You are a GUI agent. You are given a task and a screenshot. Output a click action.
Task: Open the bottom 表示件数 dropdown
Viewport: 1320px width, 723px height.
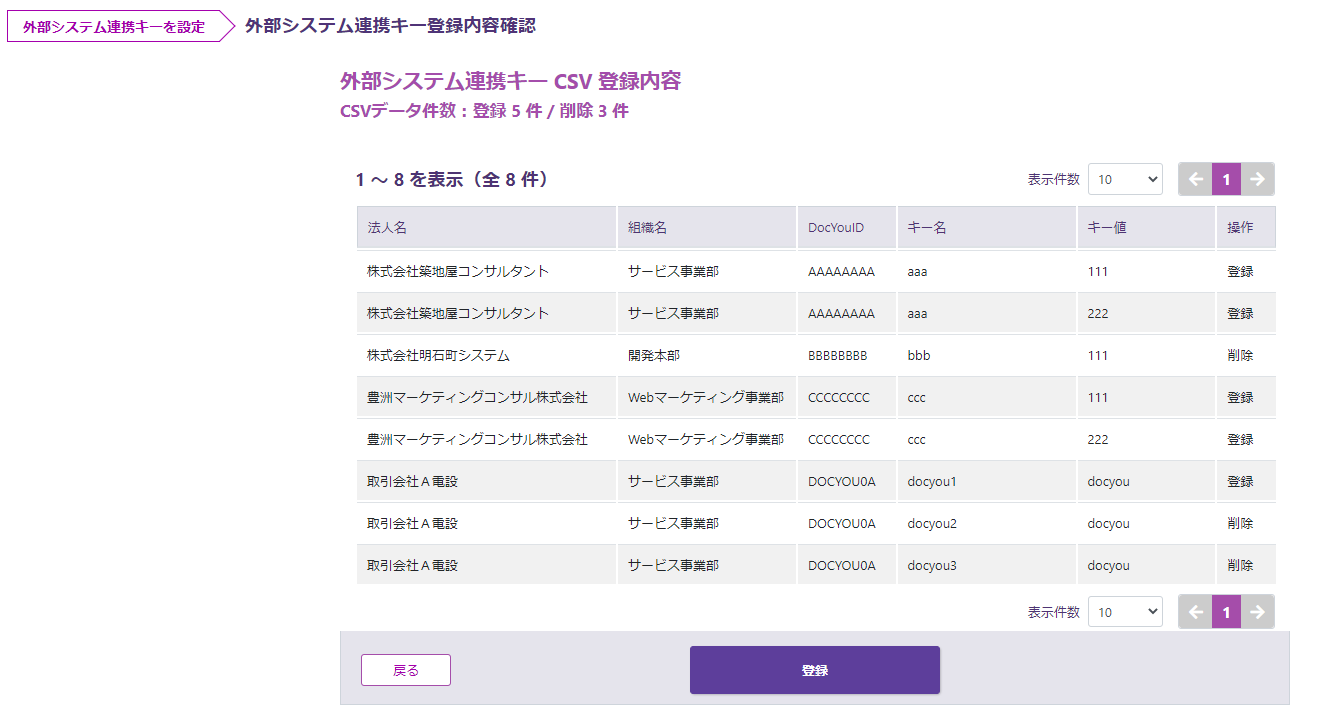pyautogui.click(x=1125, y=612)
